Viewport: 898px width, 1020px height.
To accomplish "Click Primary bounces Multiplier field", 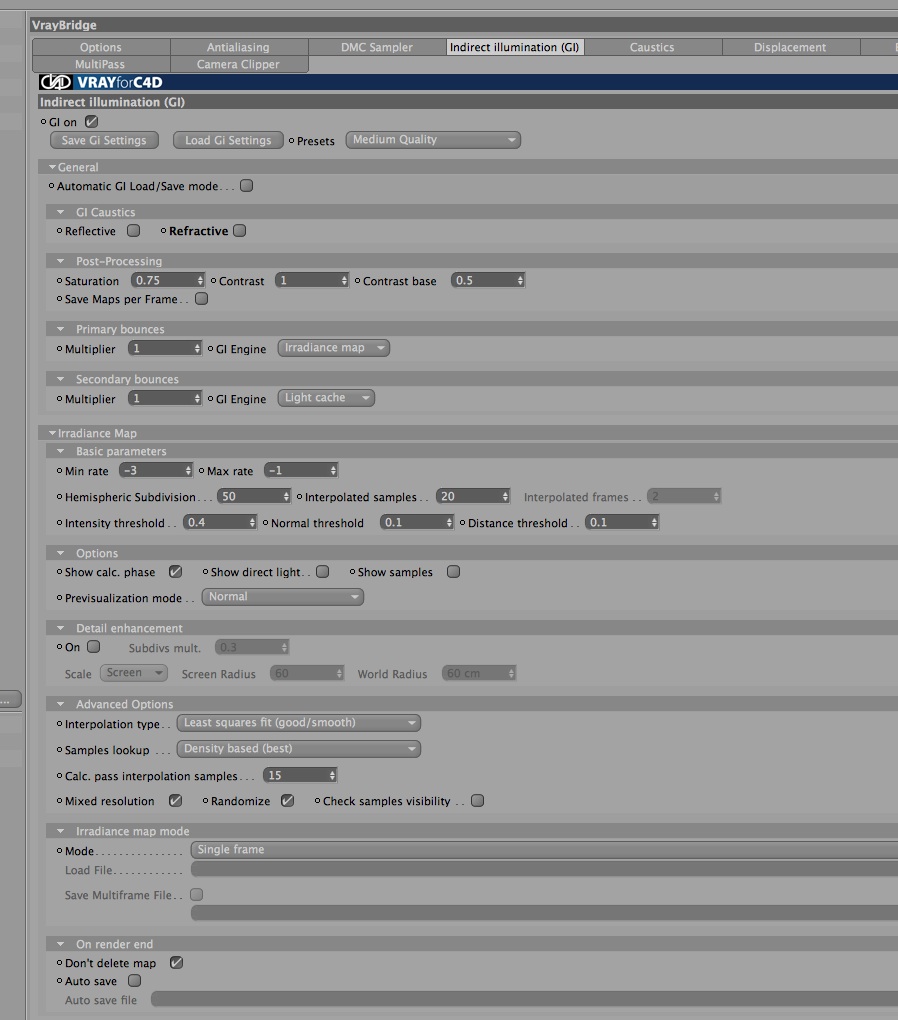I will (x=161, y=348).
